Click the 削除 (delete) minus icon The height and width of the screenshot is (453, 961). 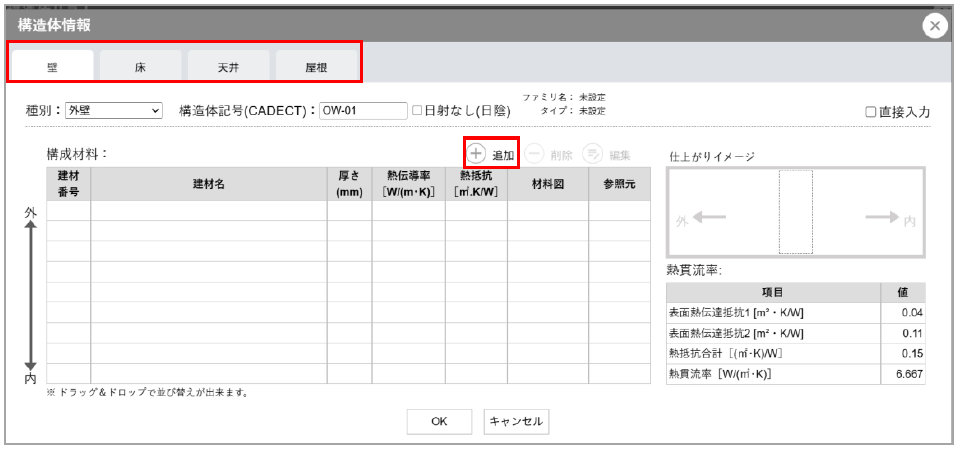(535, 155)
